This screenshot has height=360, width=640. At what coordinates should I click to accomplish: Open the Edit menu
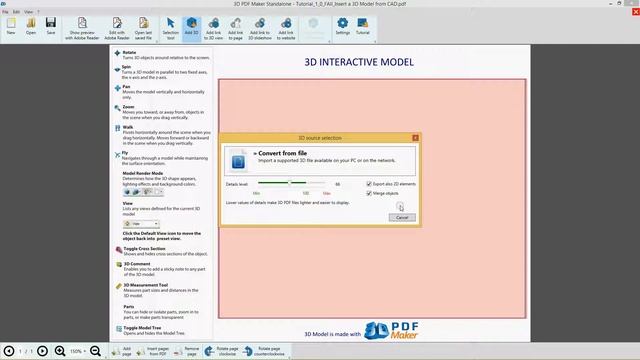click(x=16, y=12)
